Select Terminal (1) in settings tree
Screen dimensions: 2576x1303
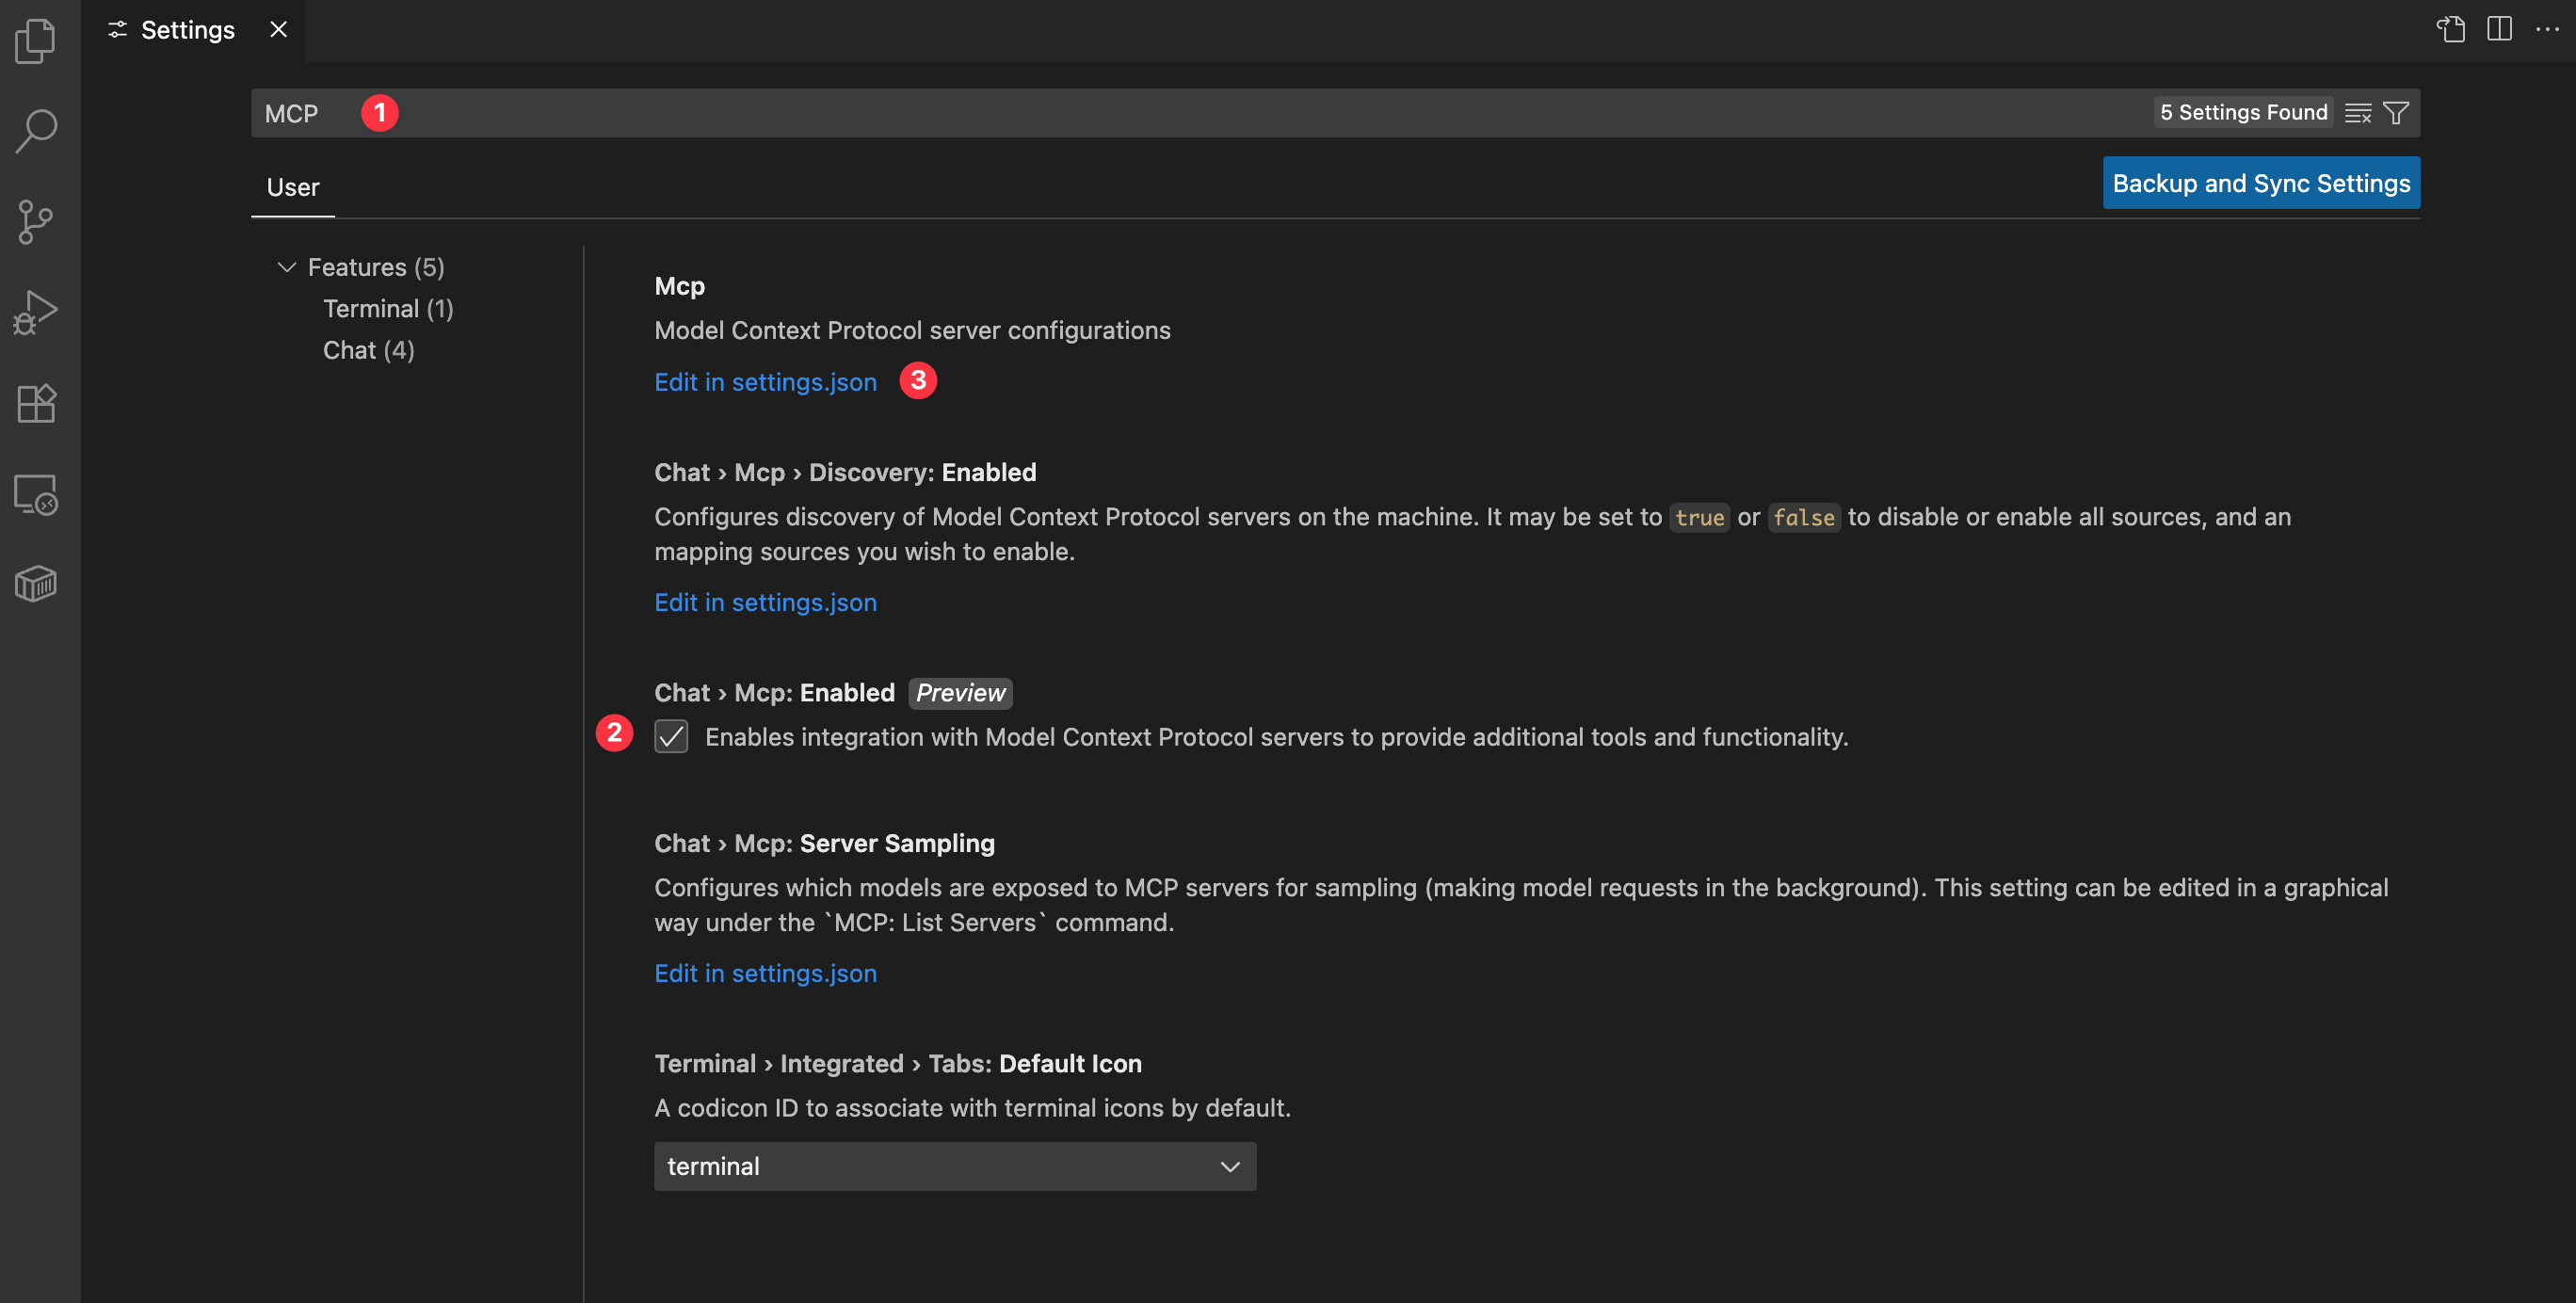pos(388,309)
